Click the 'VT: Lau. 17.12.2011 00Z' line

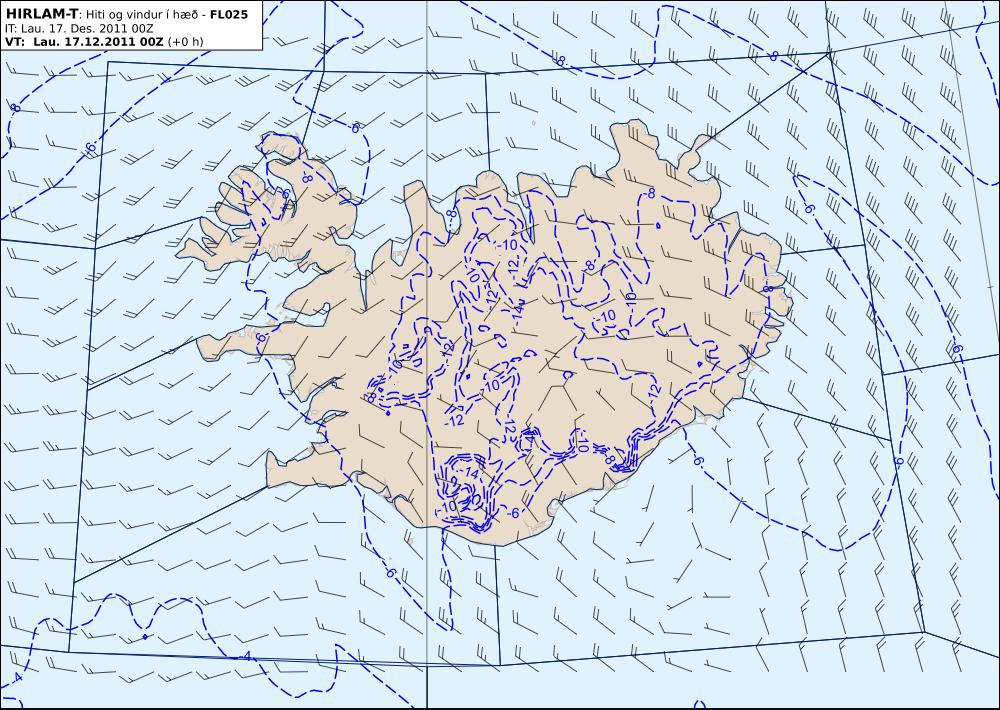[84, 41]
